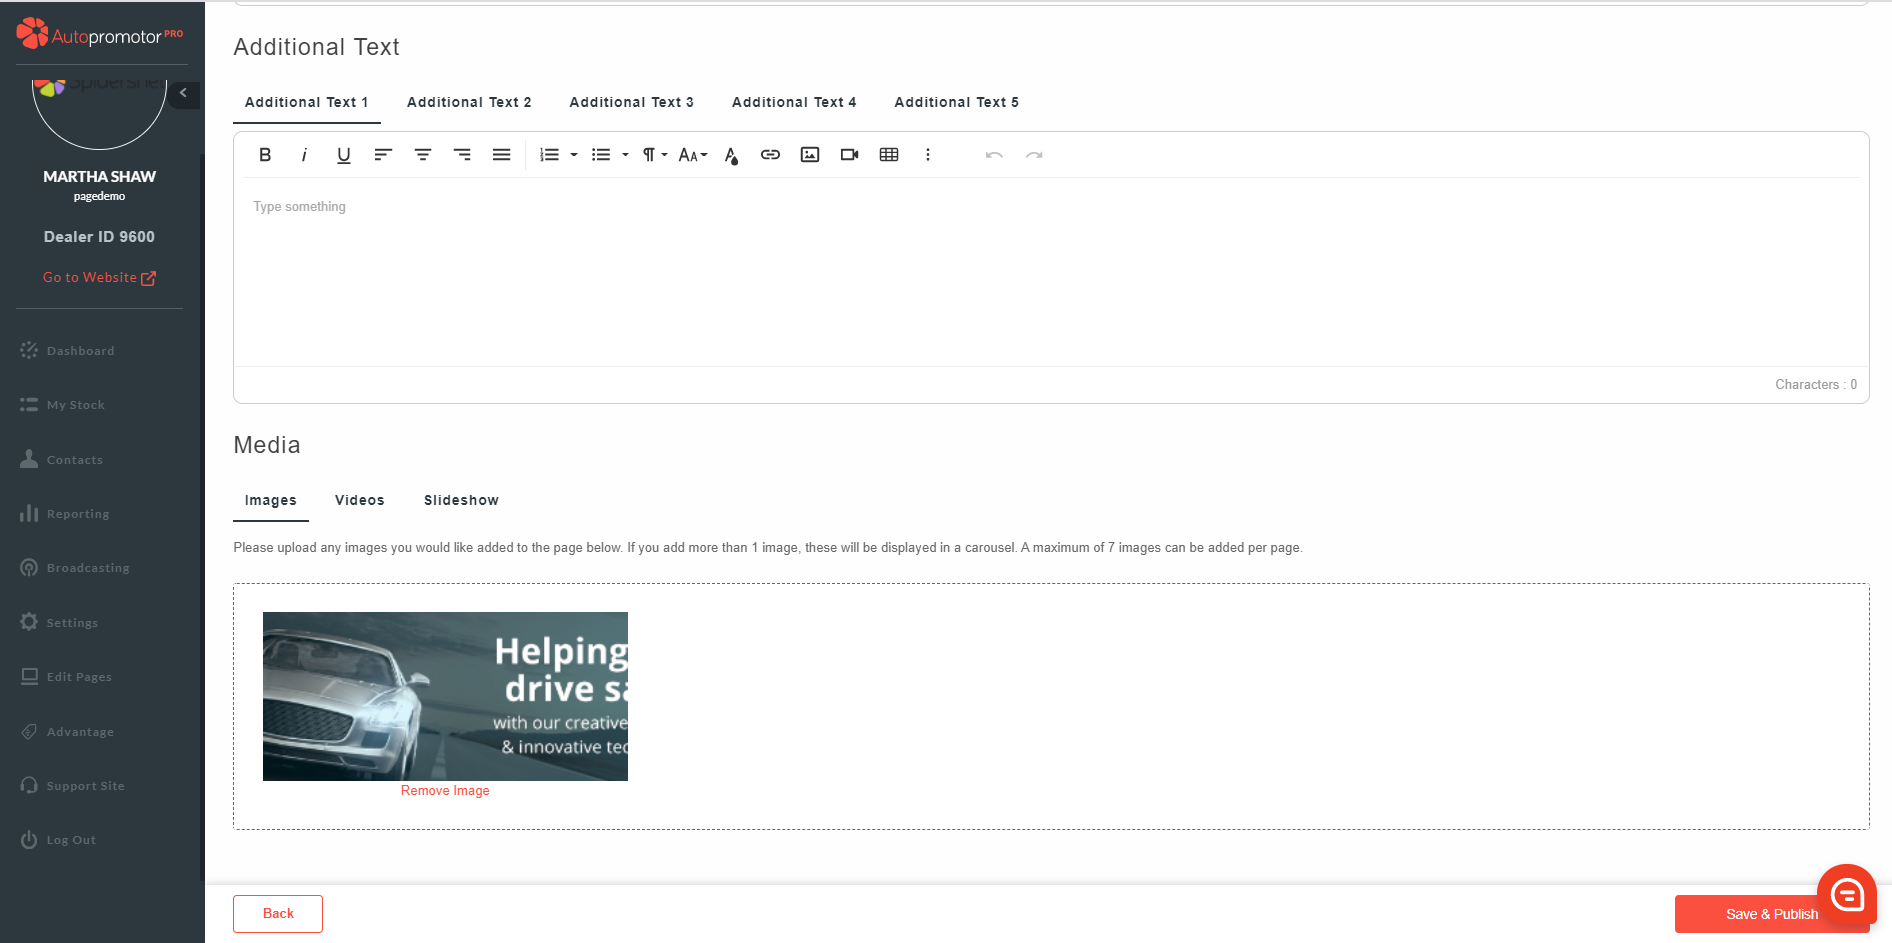This screenshot has height=943, width=1892.
Task: Click the Remove Image link
Action: tap(445, 791)
